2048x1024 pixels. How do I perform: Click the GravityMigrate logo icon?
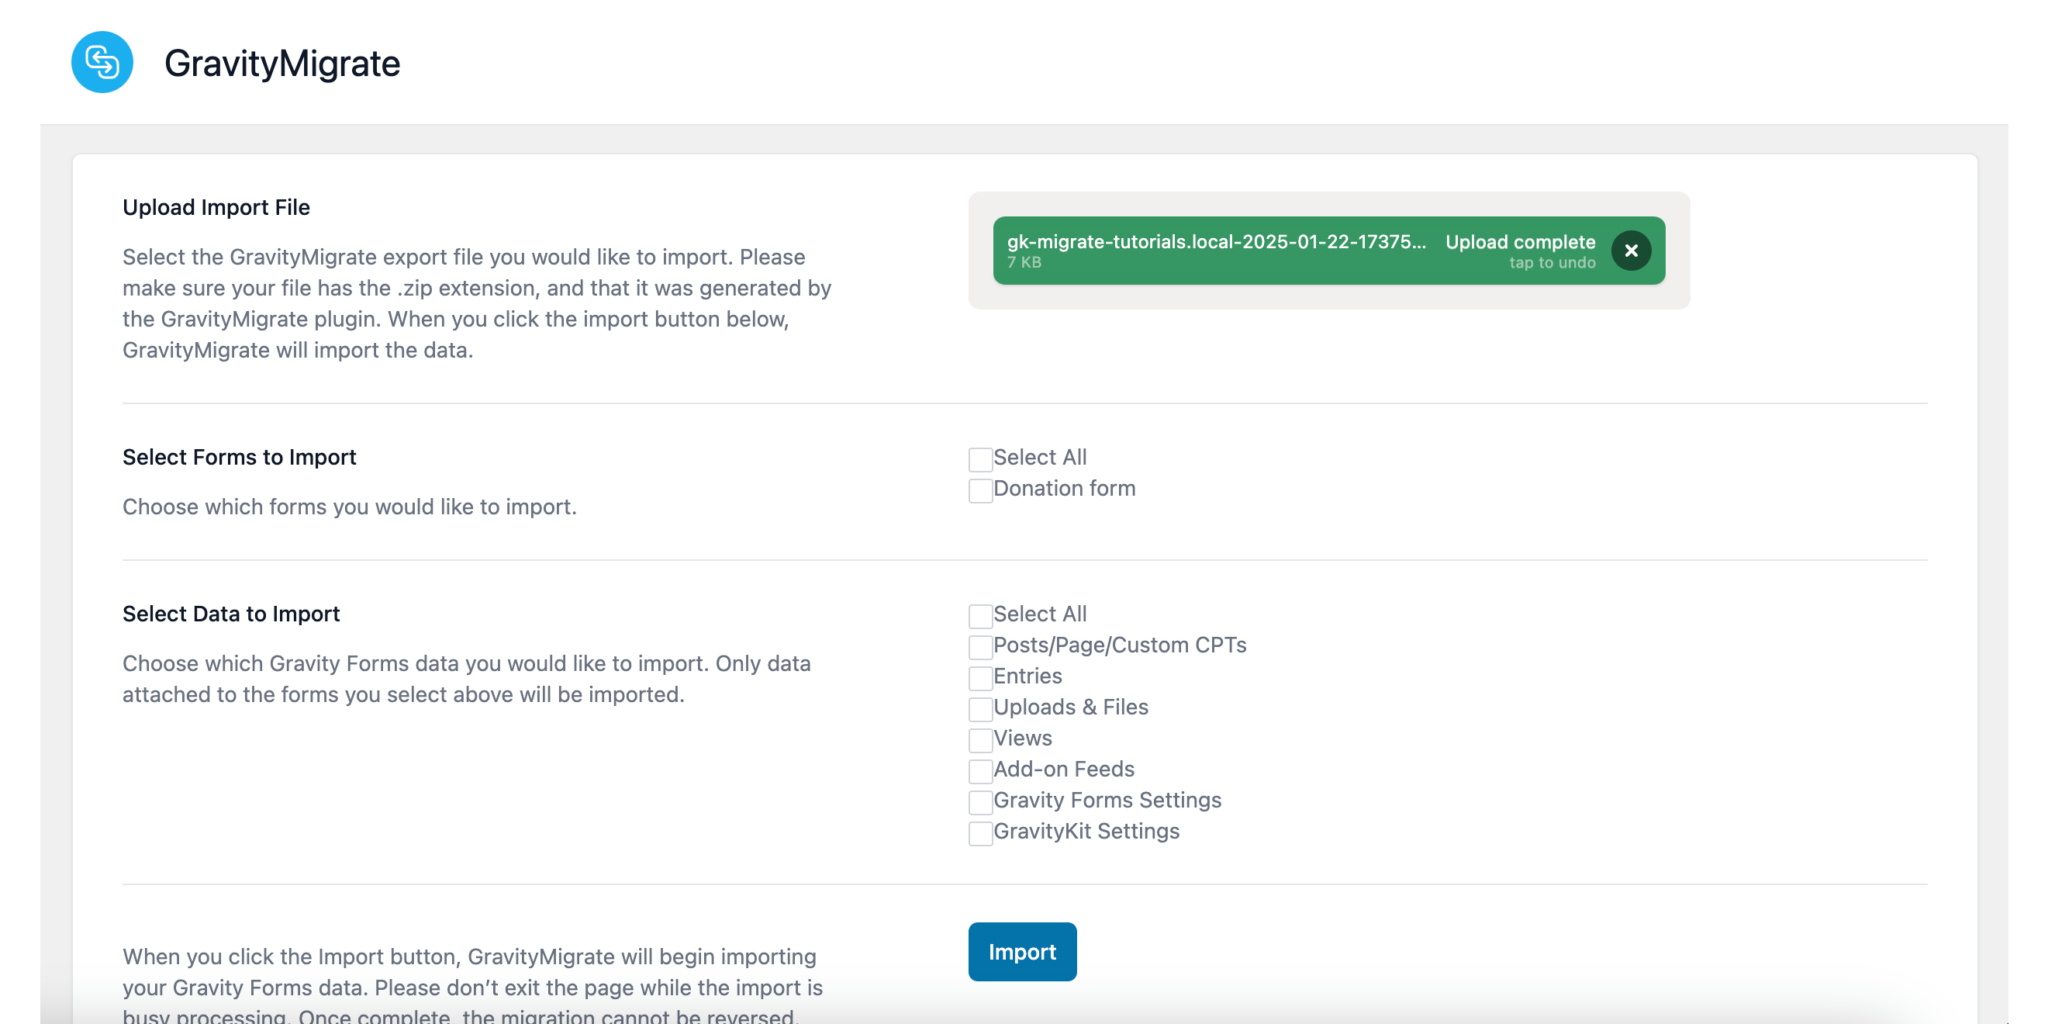point(102,62)
